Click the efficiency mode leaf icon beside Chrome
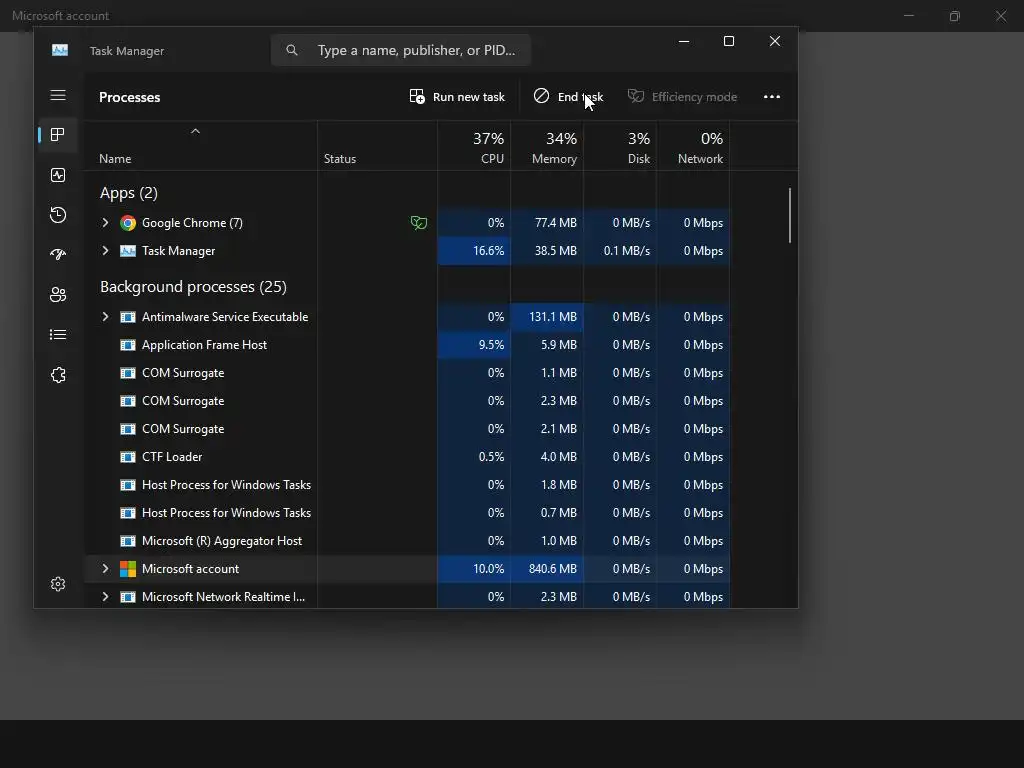 [419, 223]
